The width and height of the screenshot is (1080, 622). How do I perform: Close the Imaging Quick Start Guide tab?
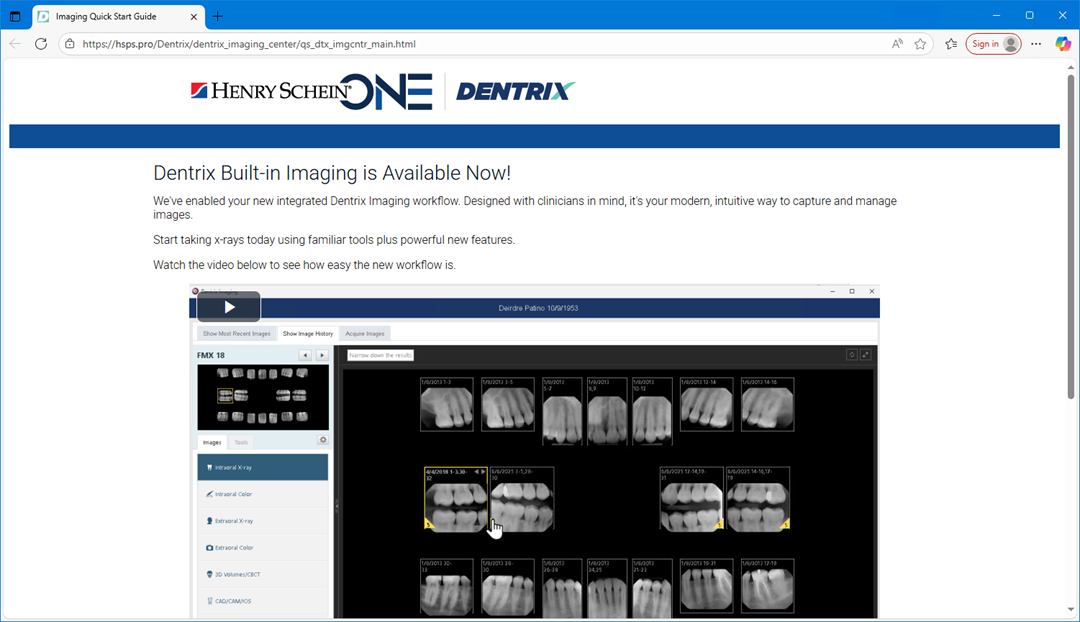pyautogui.click(x=194, y=17)
